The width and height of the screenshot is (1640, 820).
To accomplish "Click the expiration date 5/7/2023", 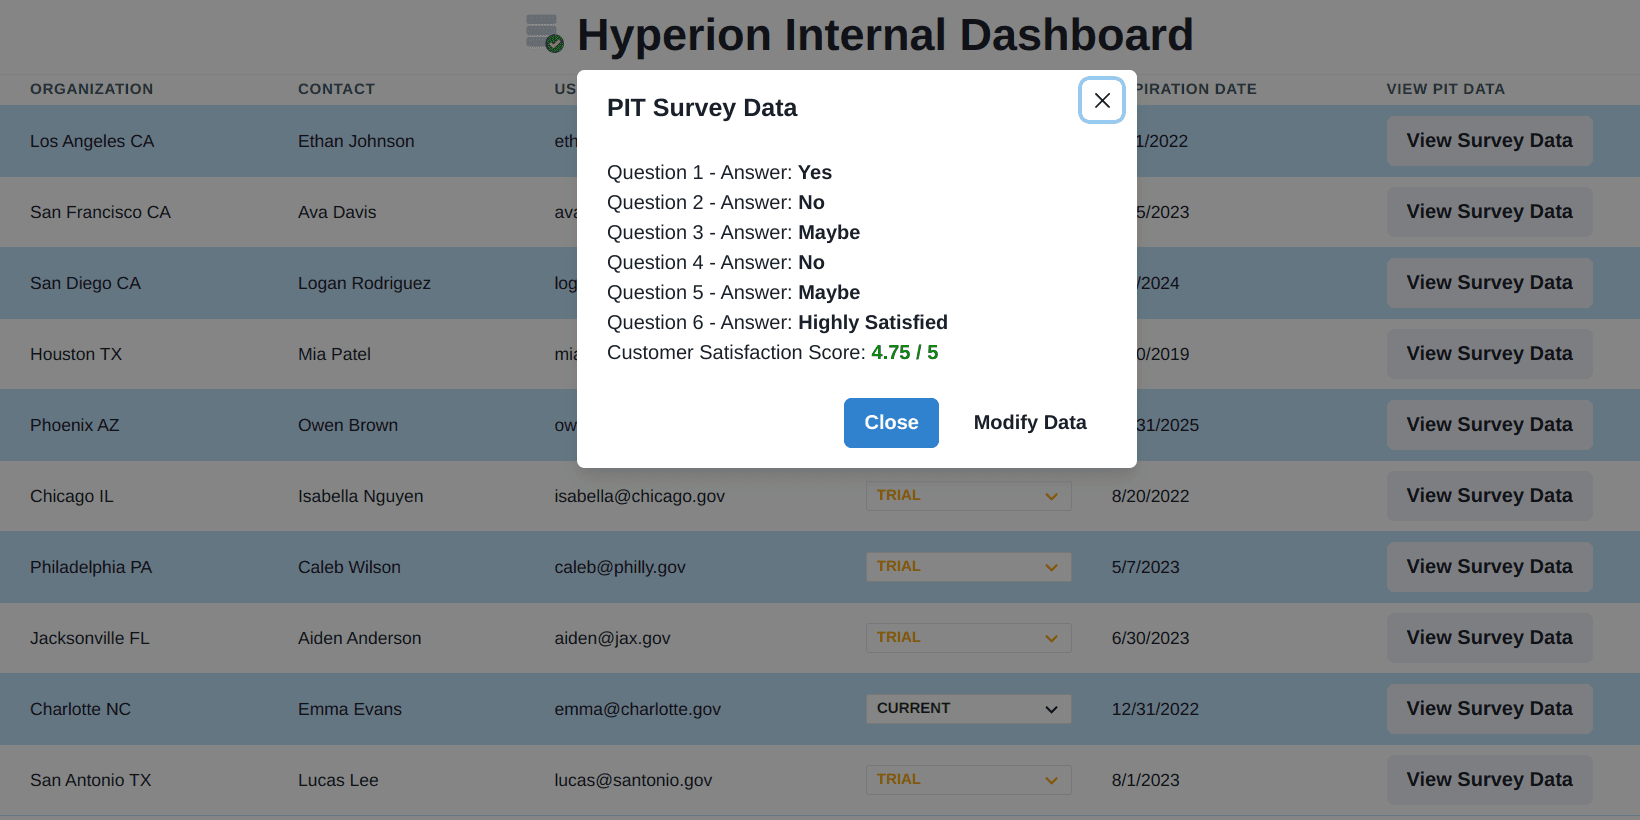I will (1145, 567).
